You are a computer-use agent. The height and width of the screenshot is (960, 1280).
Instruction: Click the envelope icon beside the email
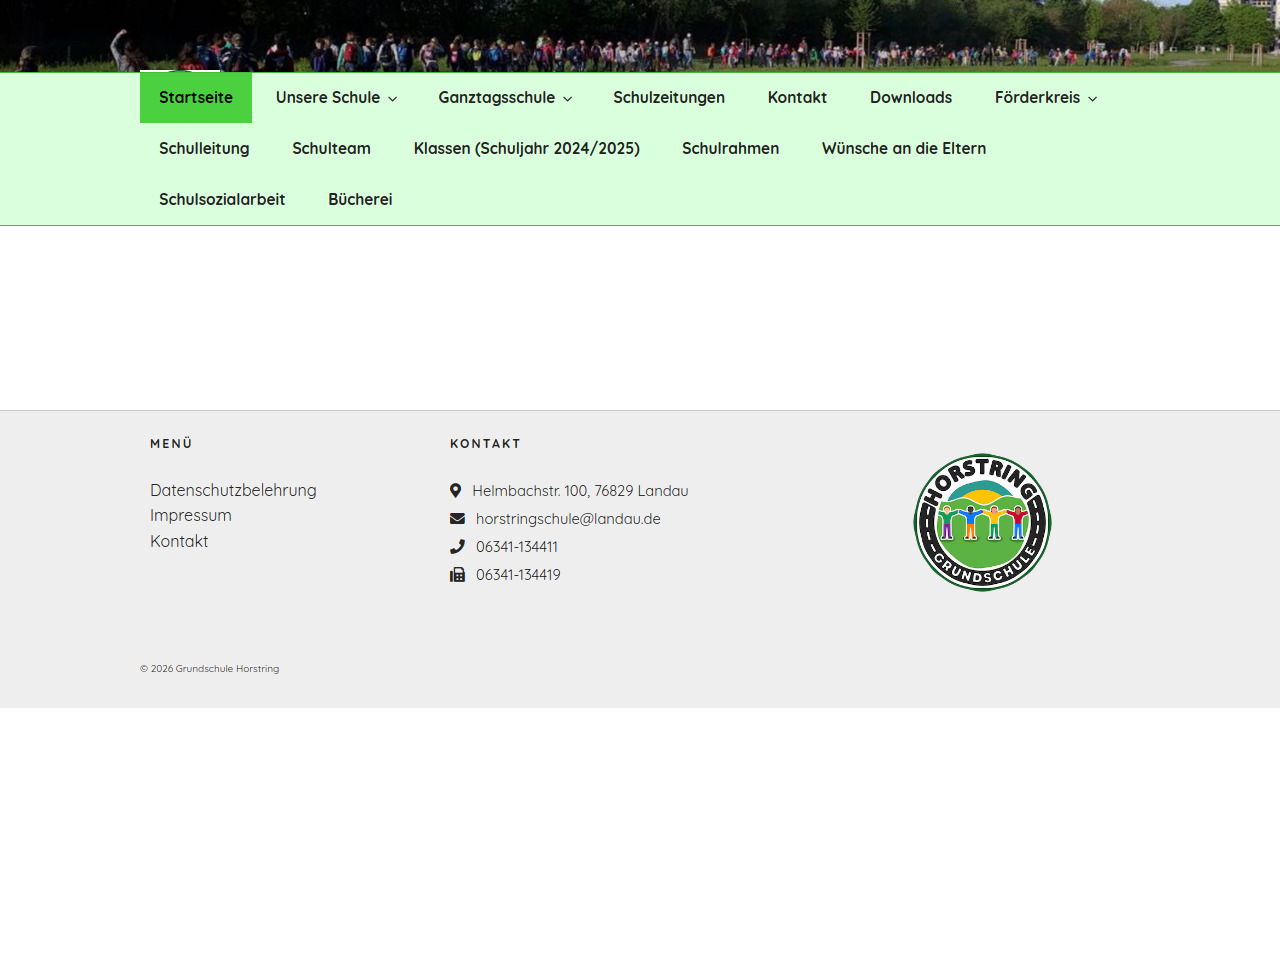[457, 519]
